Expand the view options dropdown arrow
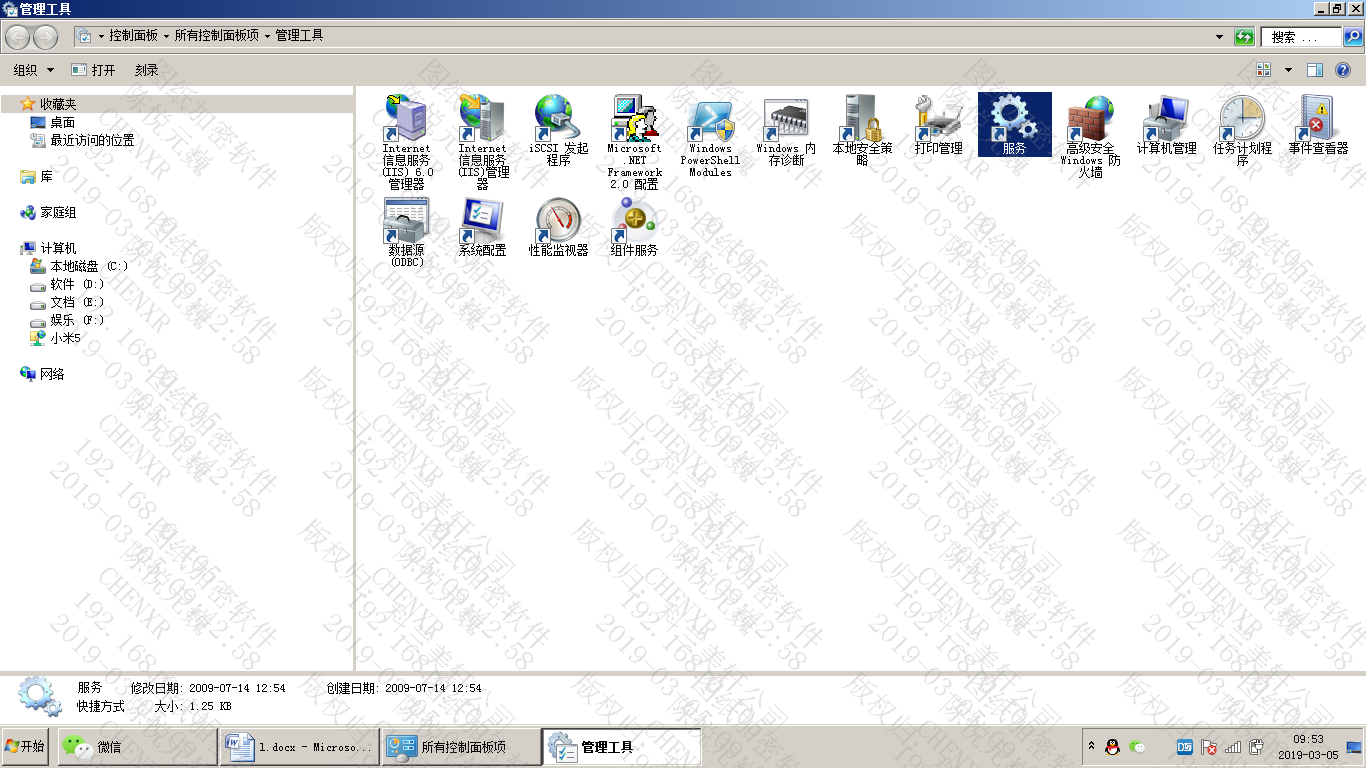The width and height of the screenshot is (1366, 768). 1288,70
